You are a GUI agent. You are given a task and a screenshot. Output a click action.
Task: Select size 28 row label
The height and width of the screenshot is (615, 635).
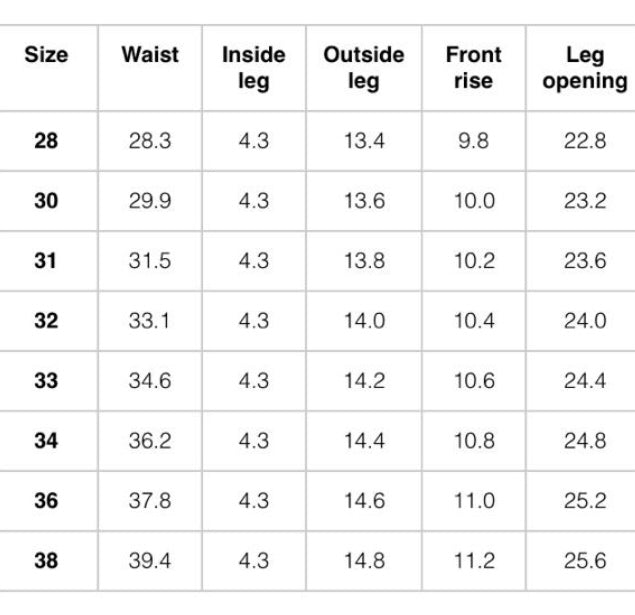(46, 141)
